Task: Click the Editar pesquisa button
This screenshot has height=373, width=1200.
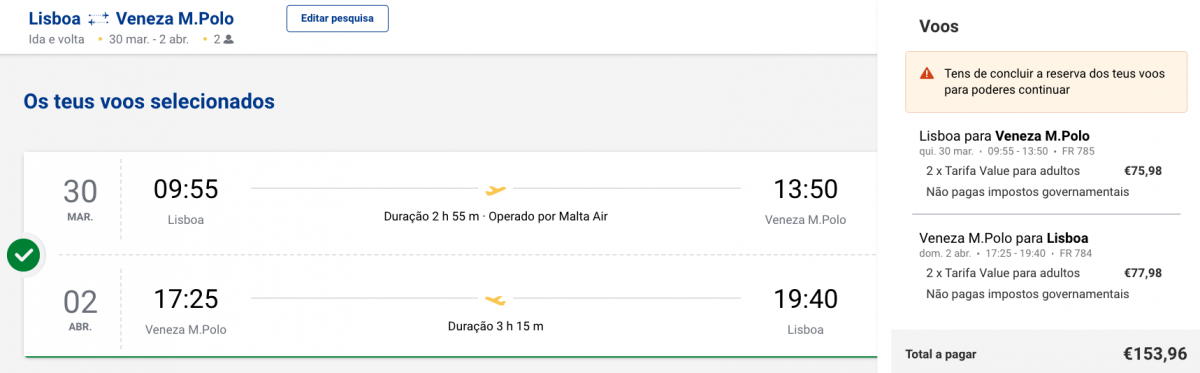Action: click(x=337, y=19)
